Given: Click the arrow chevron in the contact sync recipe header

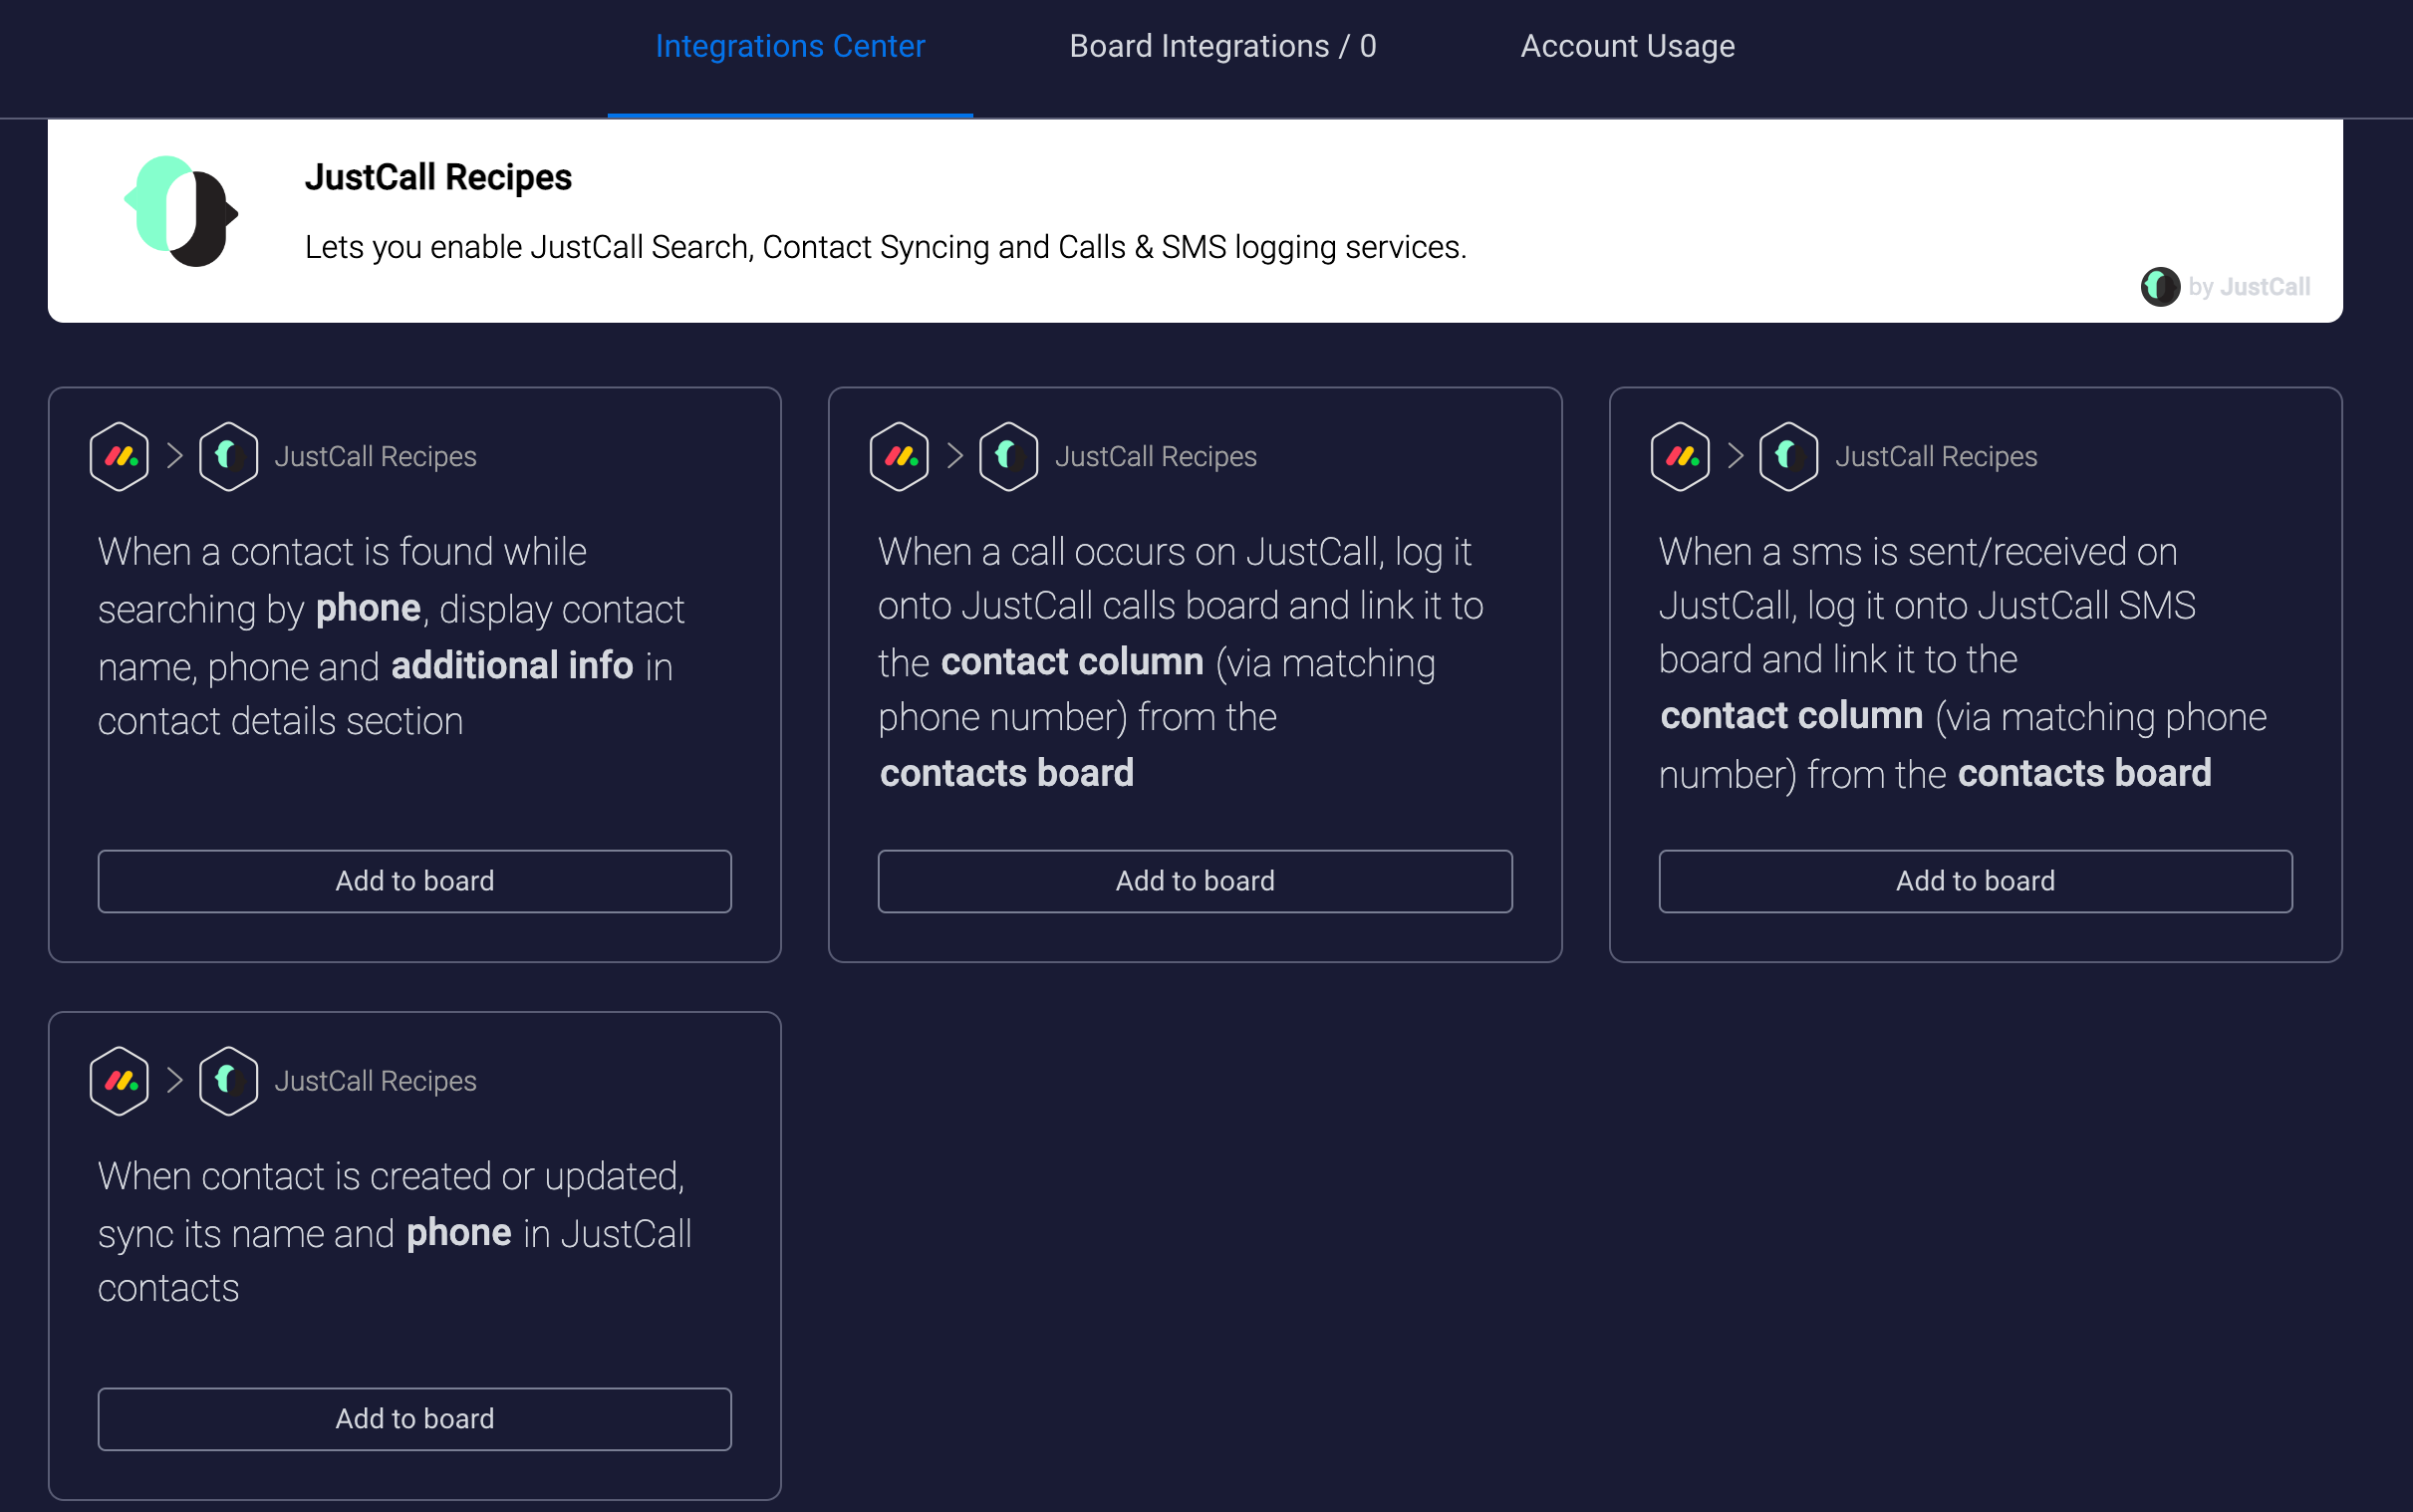Looking at the screenshot, I should point(175,1080).
